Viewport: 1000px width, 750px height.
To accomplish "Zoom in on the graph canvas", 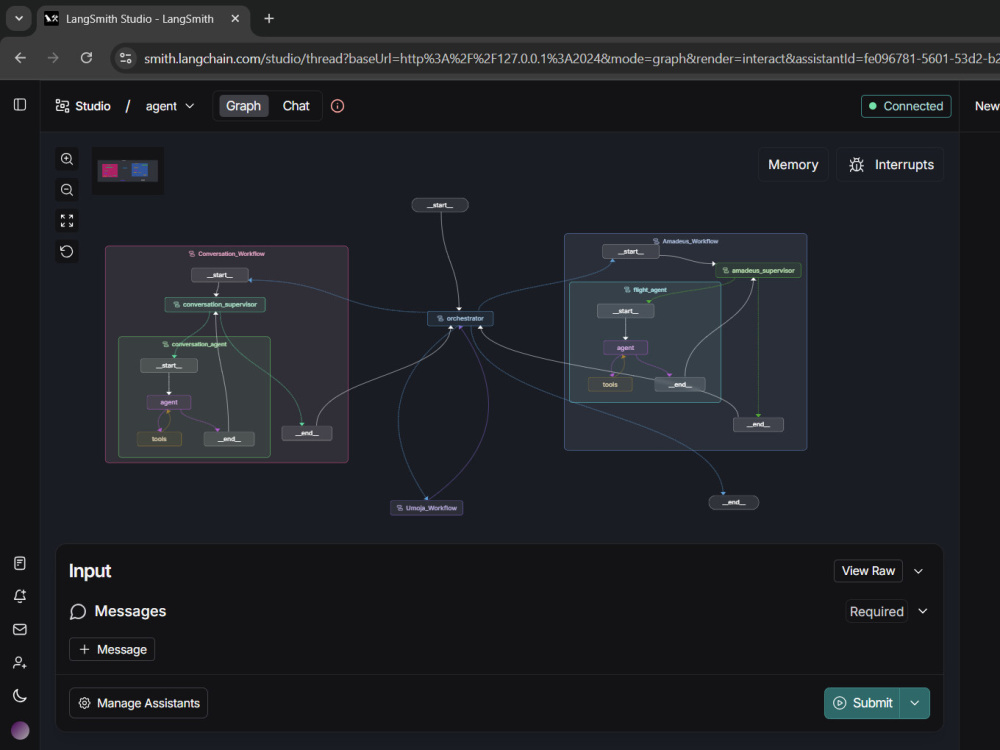I will pyautogui.click(x=67, y=159).
